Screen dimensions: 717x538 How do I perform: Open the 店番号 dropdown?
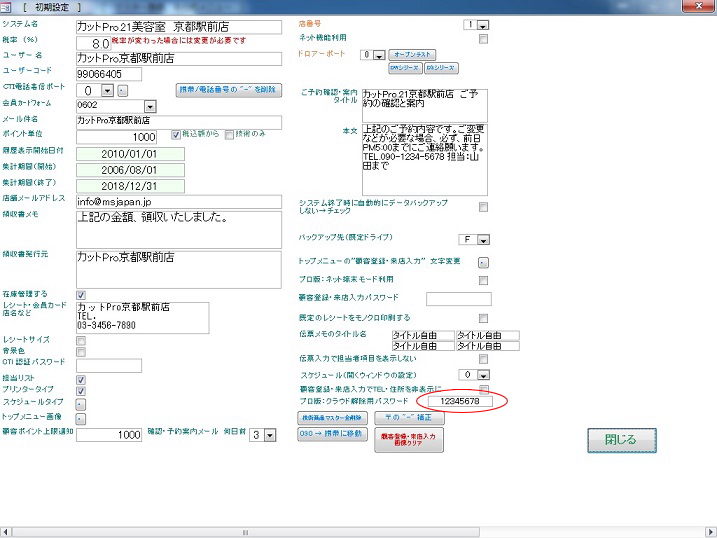click(x=483, y=25)
